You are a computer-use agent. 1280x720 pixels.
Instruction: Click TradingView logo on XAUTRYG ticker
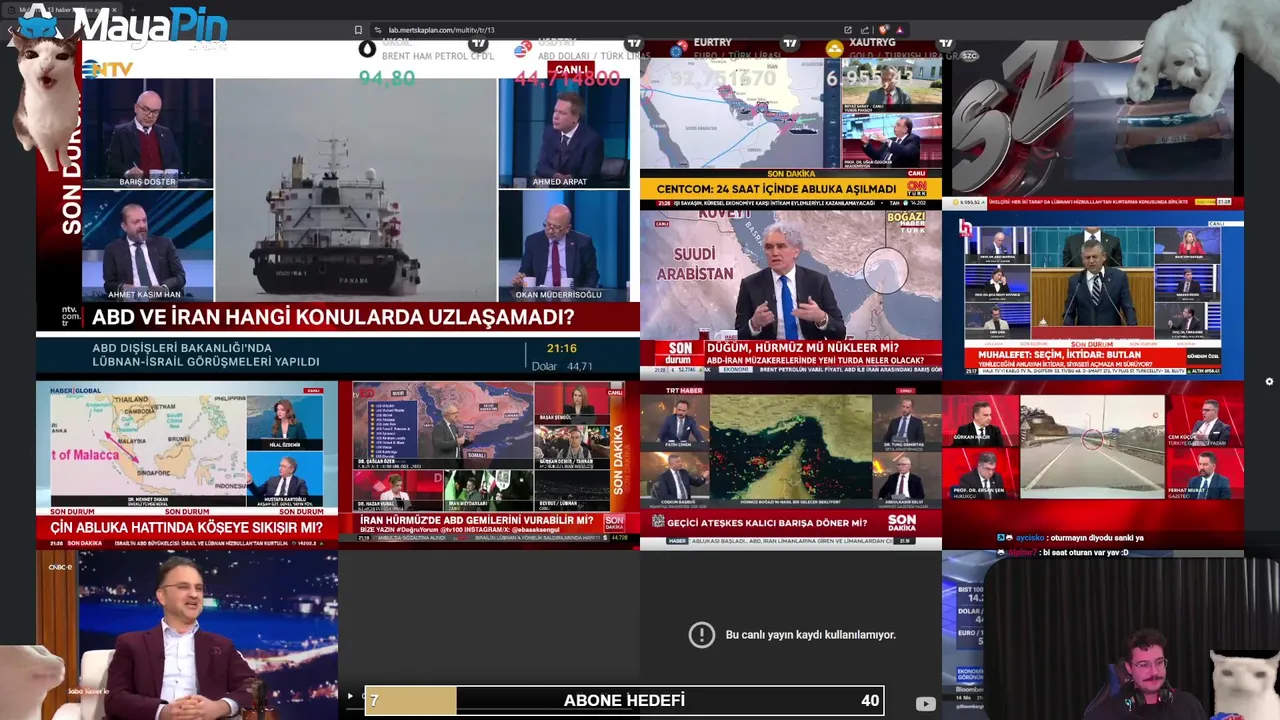(945, 43)
